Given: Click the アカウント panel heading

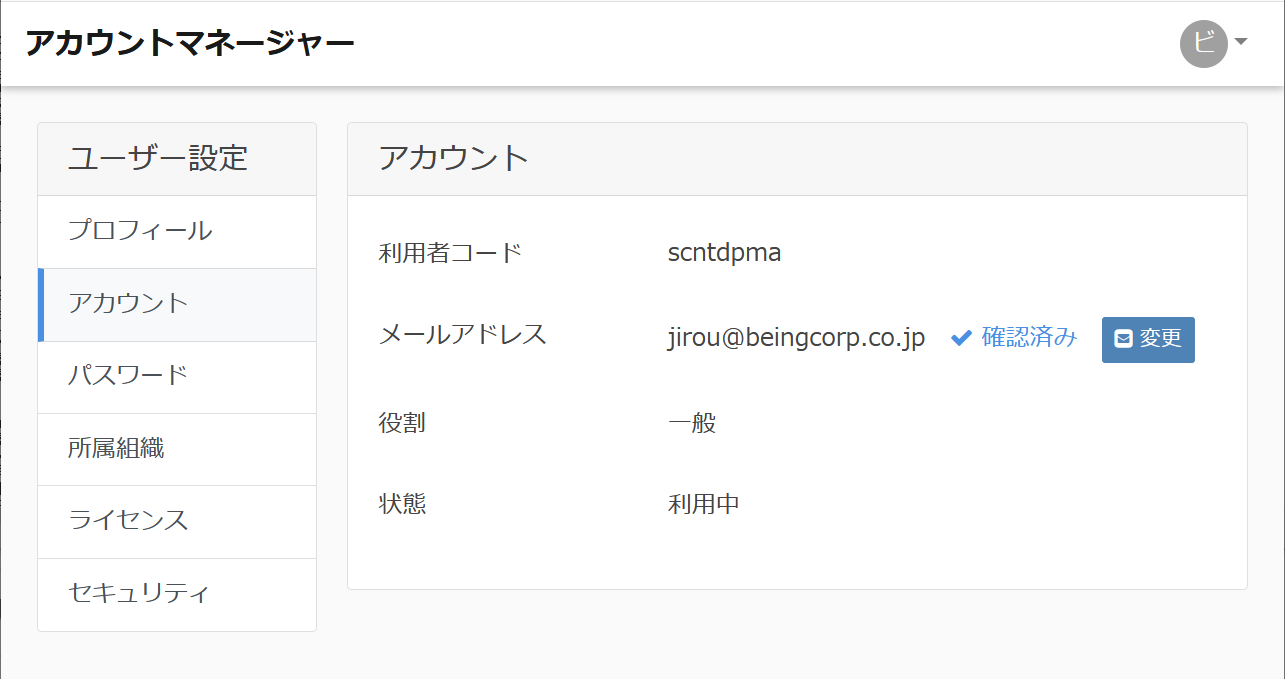Looking at the screenshot, I should coord(453,158).
